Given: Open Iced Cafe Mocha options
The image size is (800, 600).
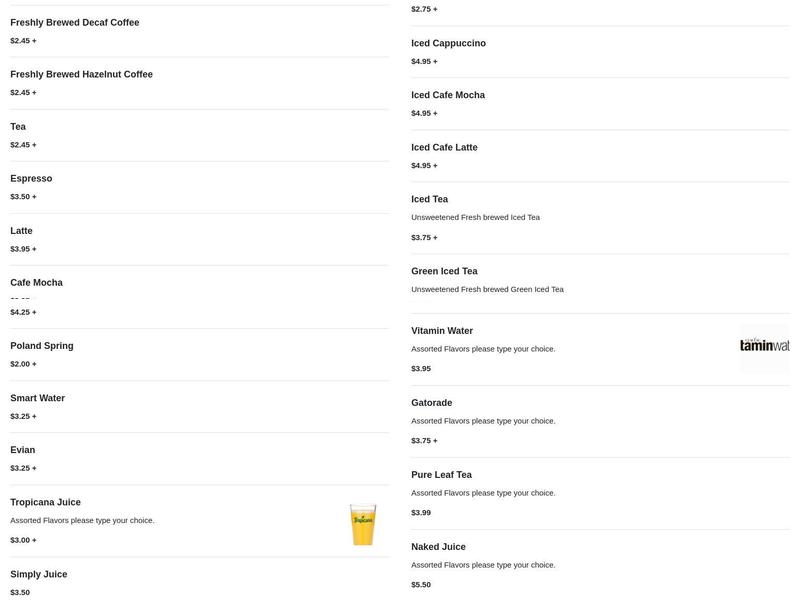Looking at the screenshot, I should pos(448,96).
